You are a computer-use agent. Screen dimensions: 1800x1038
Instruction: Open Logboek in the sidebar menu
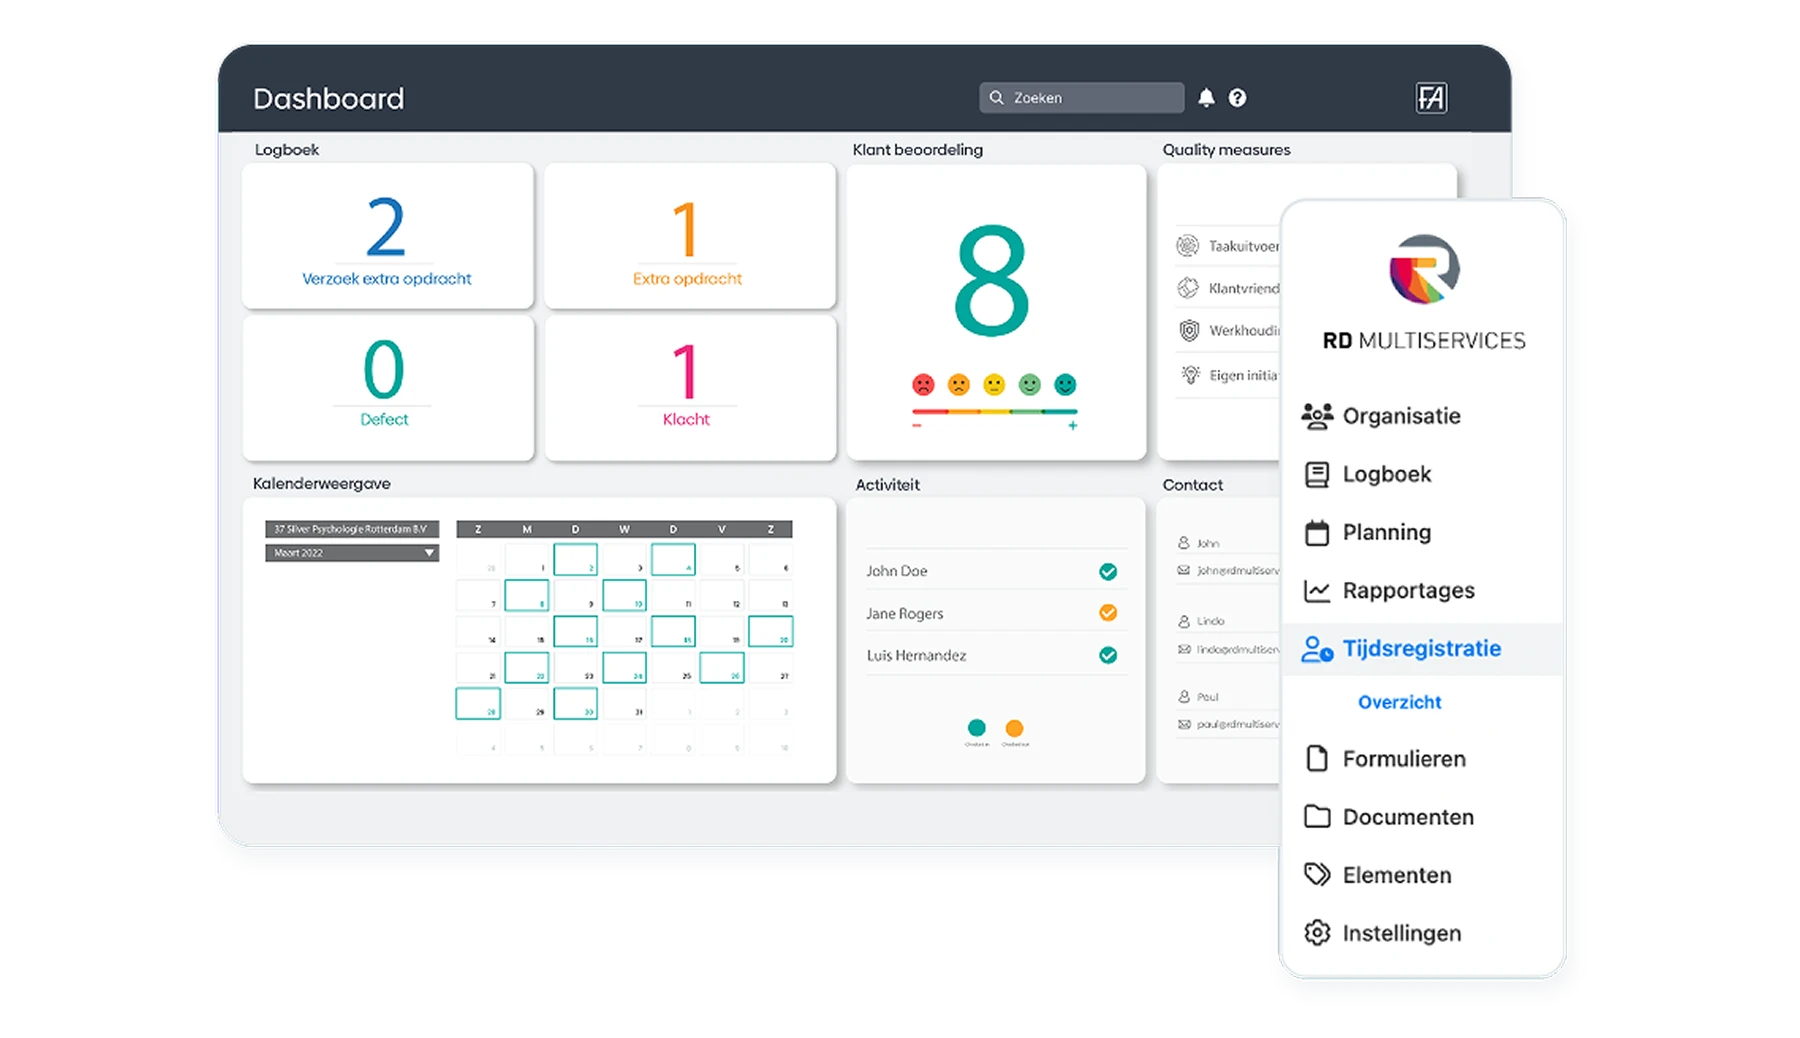coord(1422,474)
